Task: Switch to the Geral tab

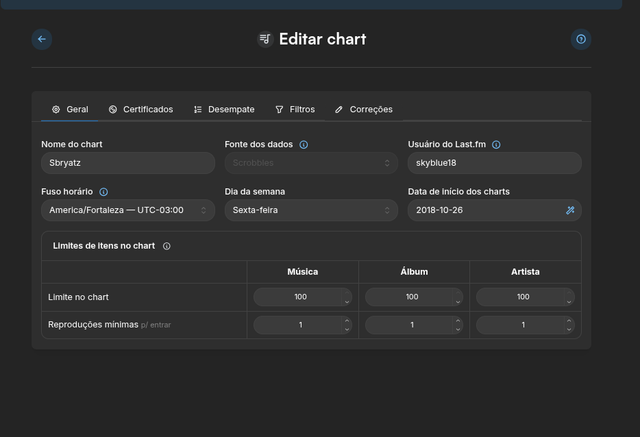Action: tap(69, 109)
